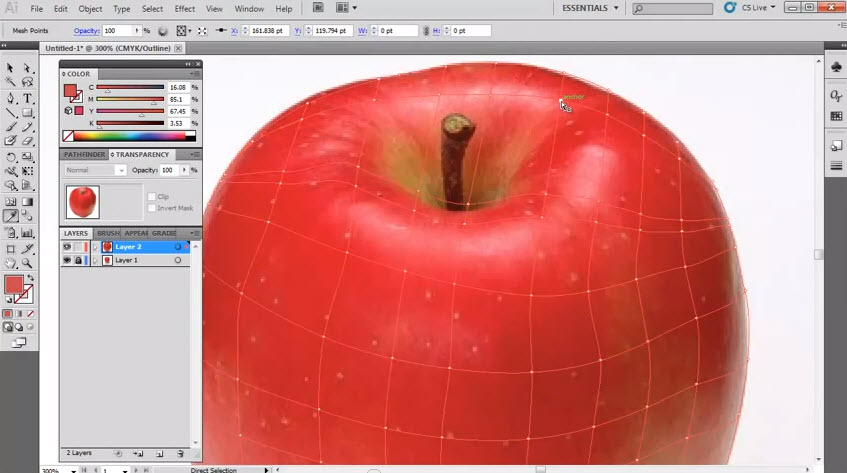This screenshot has width=847, height=473.
Task: Select the Type tool
Action: click(27, 98)
